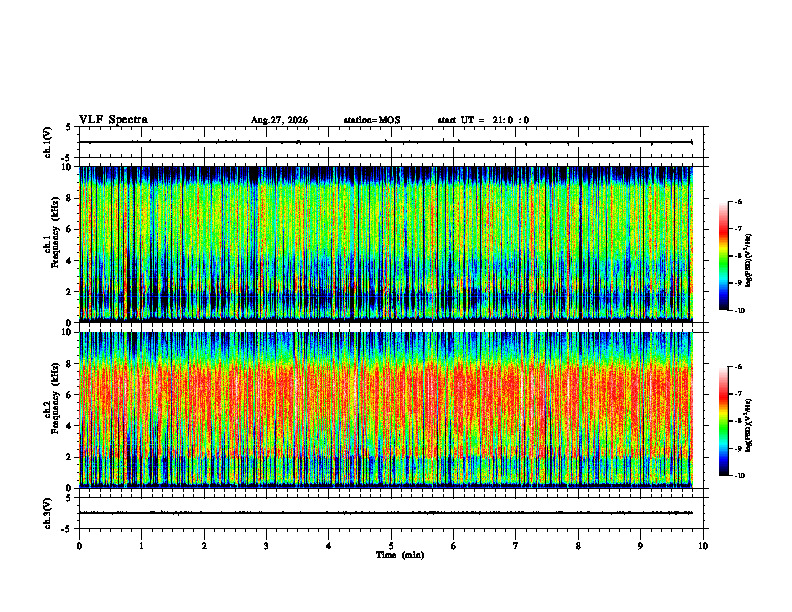This screenshot has width=792, height=612.
Task: Click the 'start UT = 21:0 :0' label
Action: tap(483, 120)
